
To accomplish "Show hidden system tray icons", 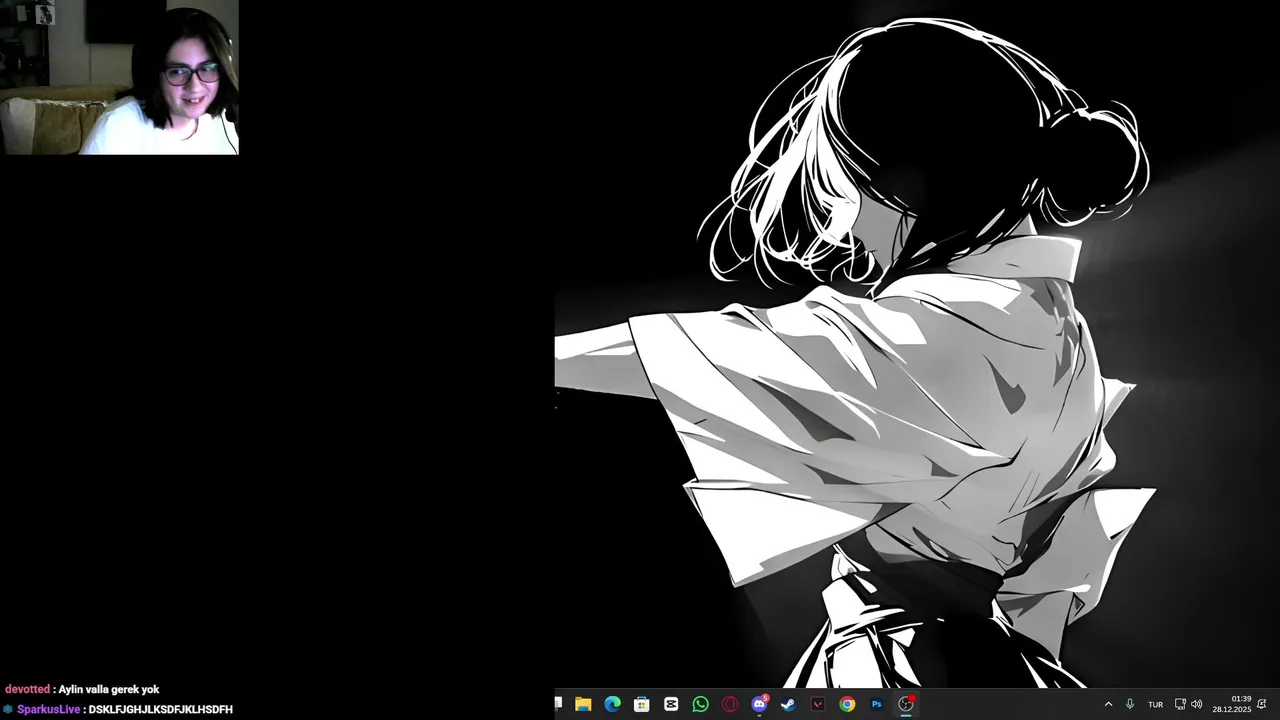I will 1108,704.
